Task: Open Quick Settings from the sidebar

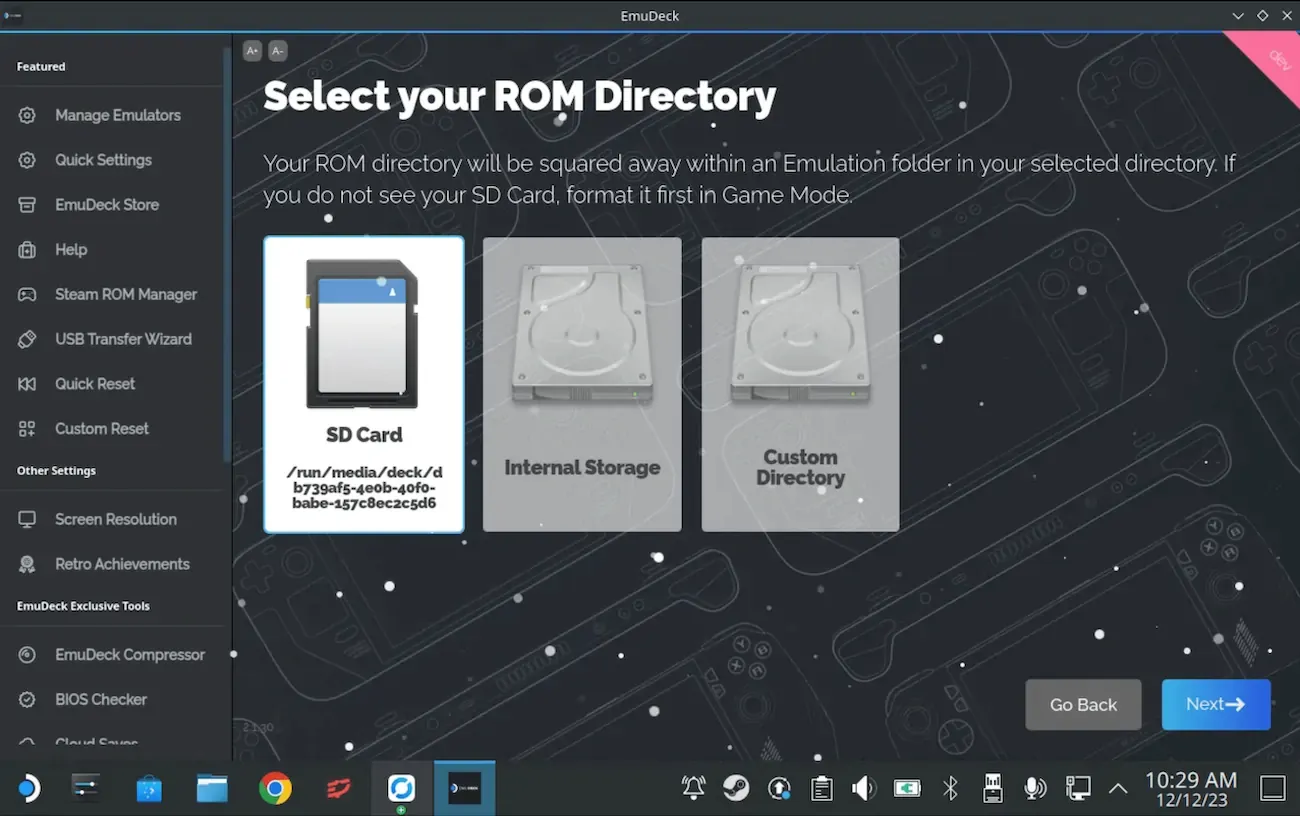Action: [103, 160]
